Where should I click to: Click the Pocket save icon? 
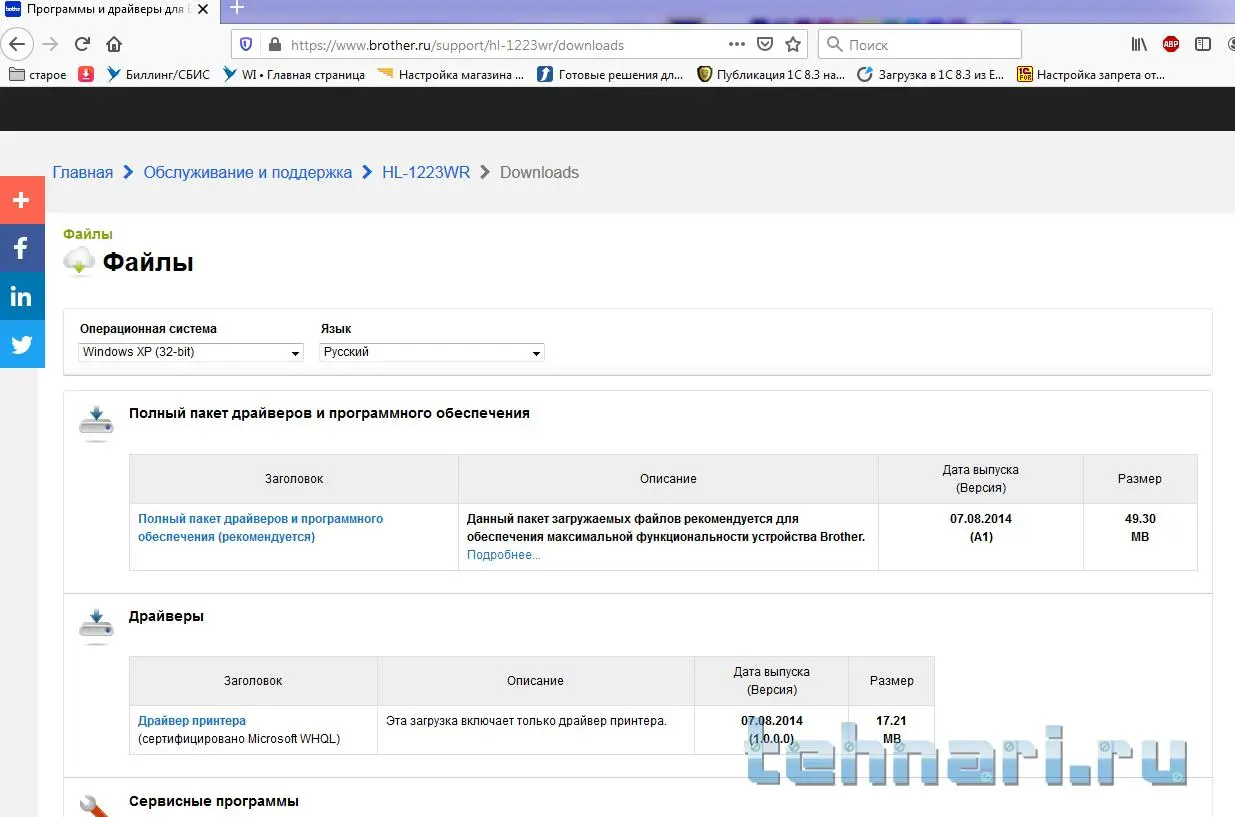pos(765,44)
